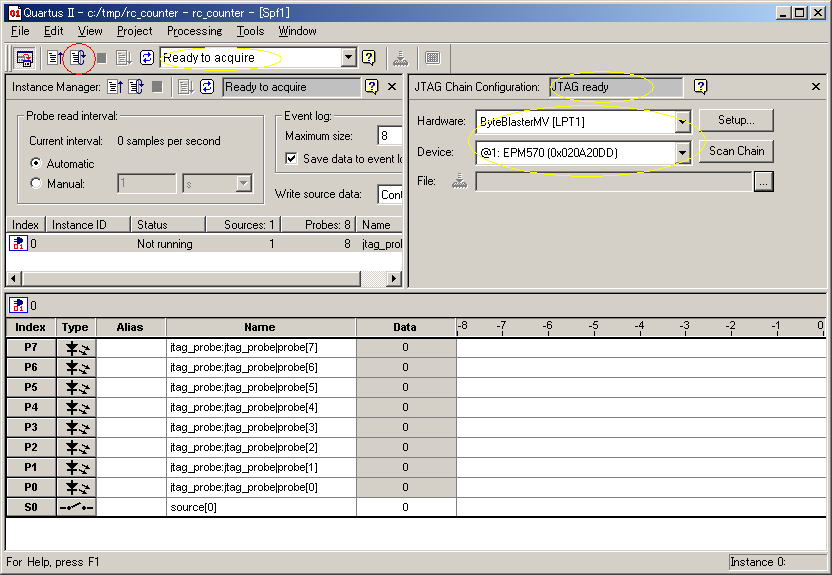Click Data value cell for source[0] row
Image resolution: width=832 pixels, height=575 pixels.
(x=405, y=508)
